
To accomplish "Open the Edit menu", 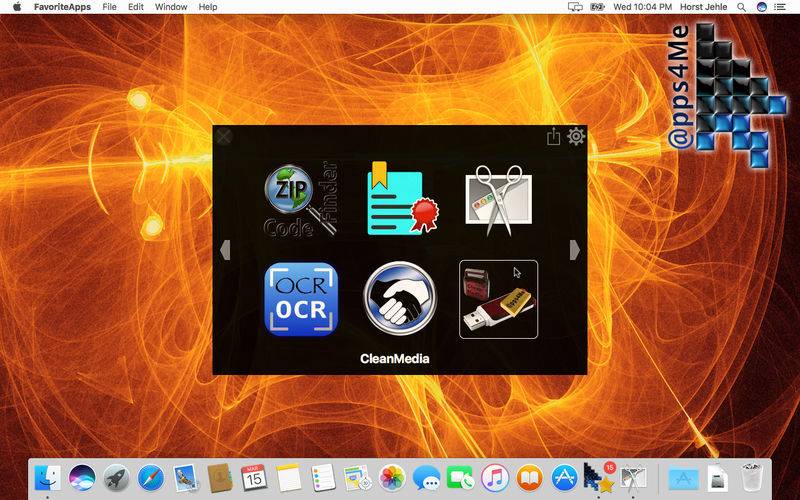I will [136, 7].
